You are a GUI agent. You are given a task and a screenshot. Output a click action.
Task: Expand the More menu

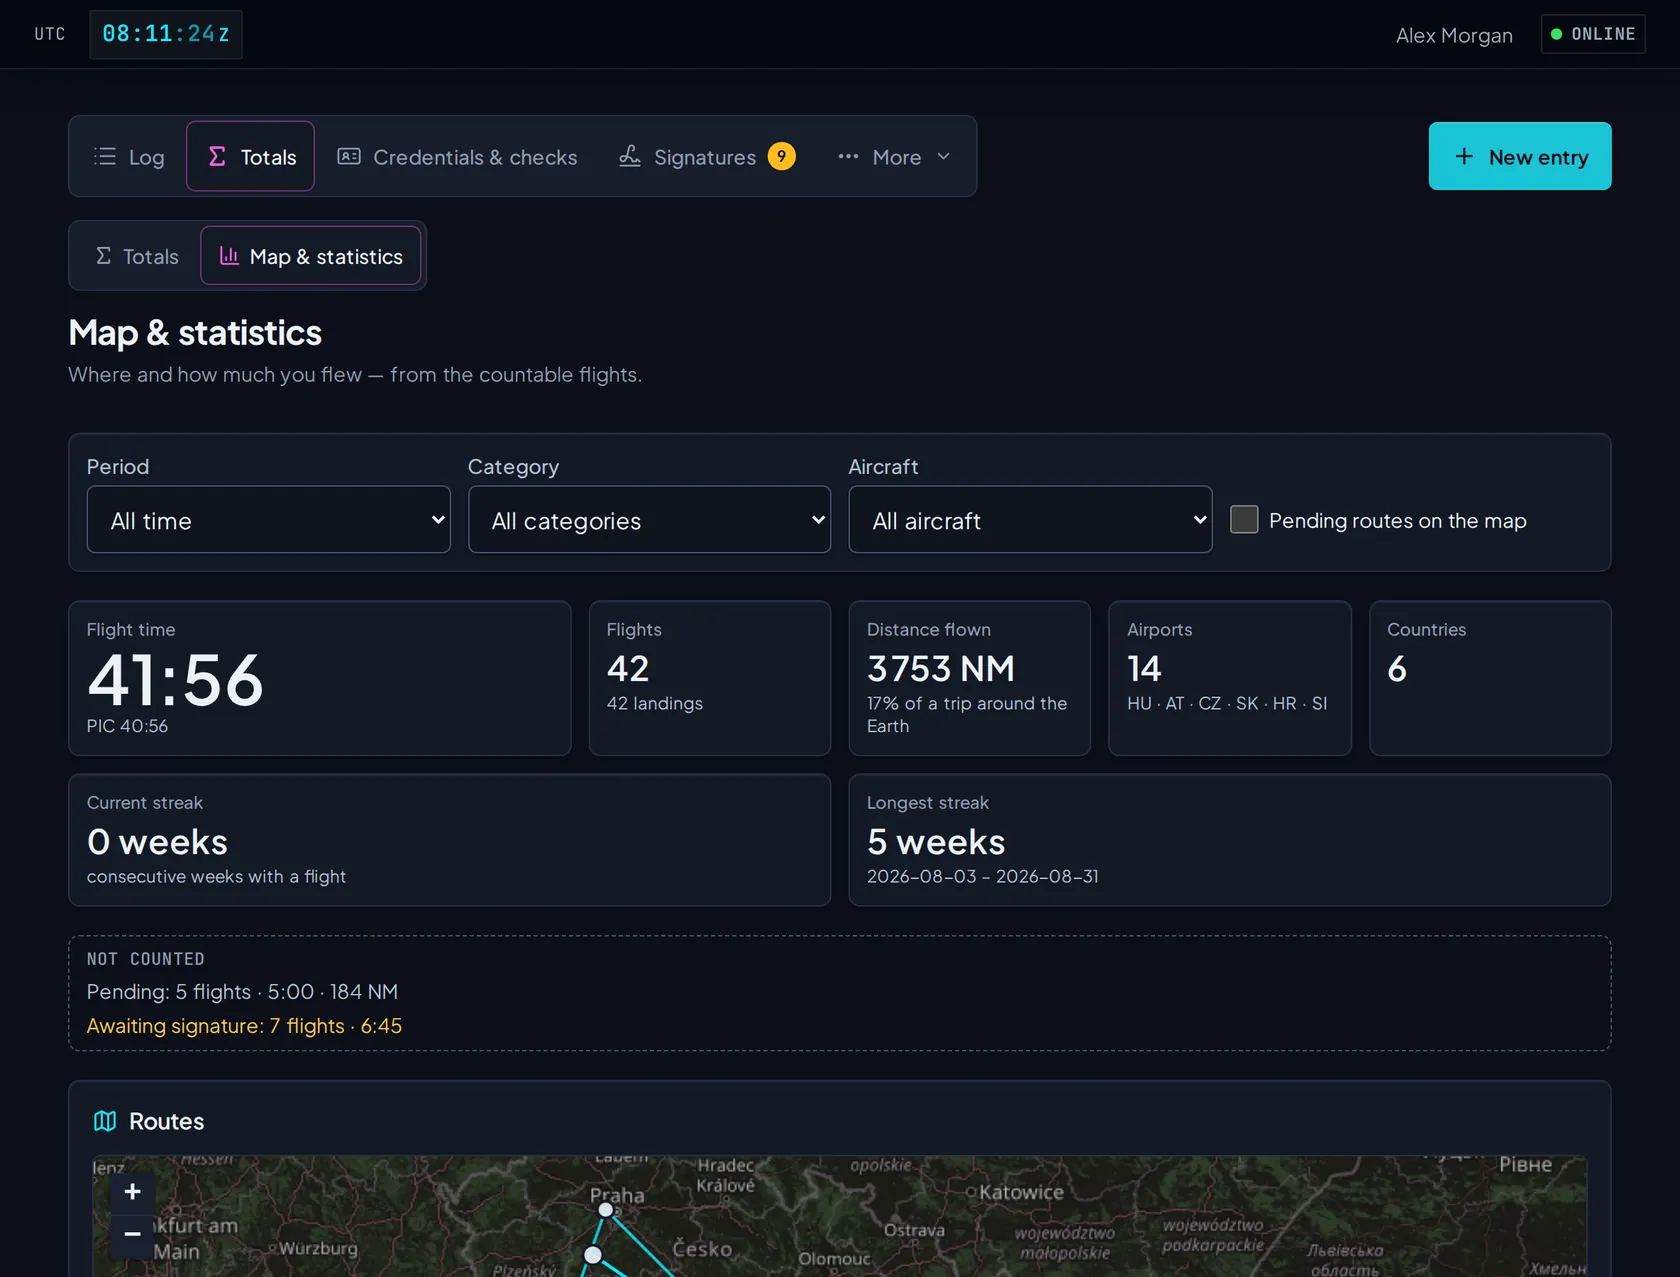pos(895,157)
